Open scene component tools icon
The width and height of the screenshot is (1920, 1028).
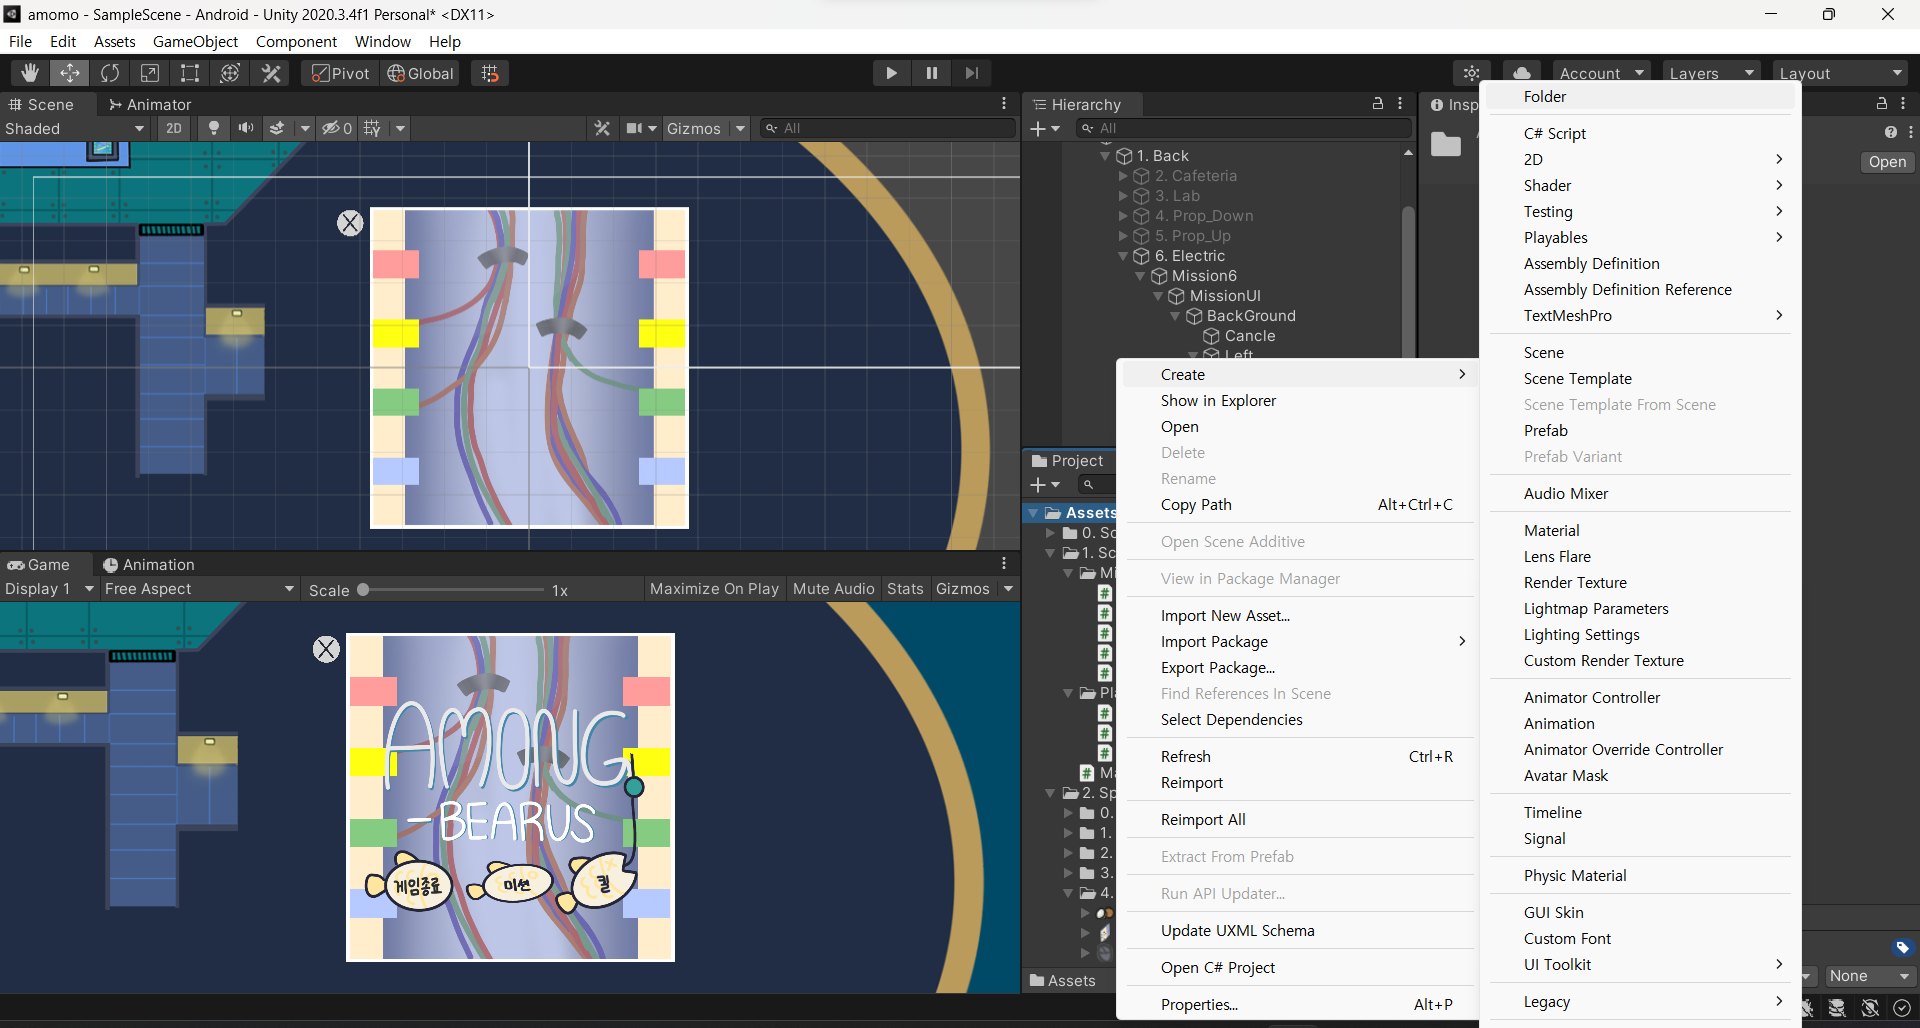pos(602,128)
